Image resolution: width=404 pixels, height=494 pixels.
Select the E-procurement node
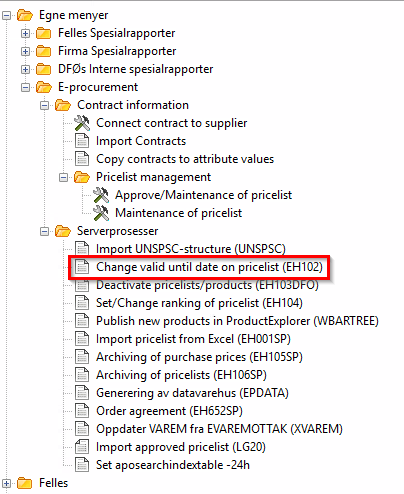[x=98, y=87]
